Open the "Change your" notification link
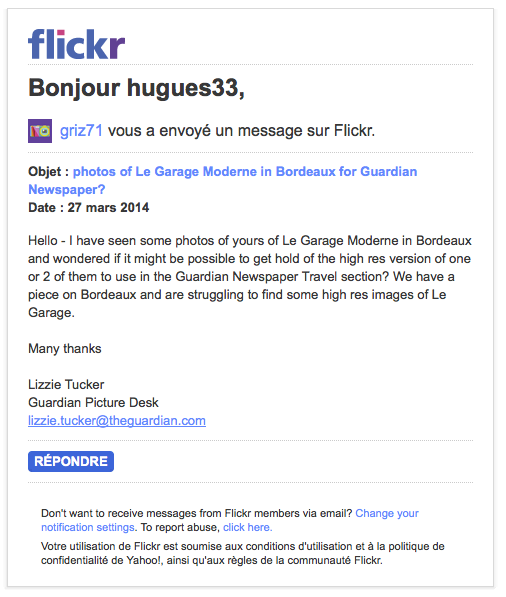506x597 pixels. (x=387, y=513)
